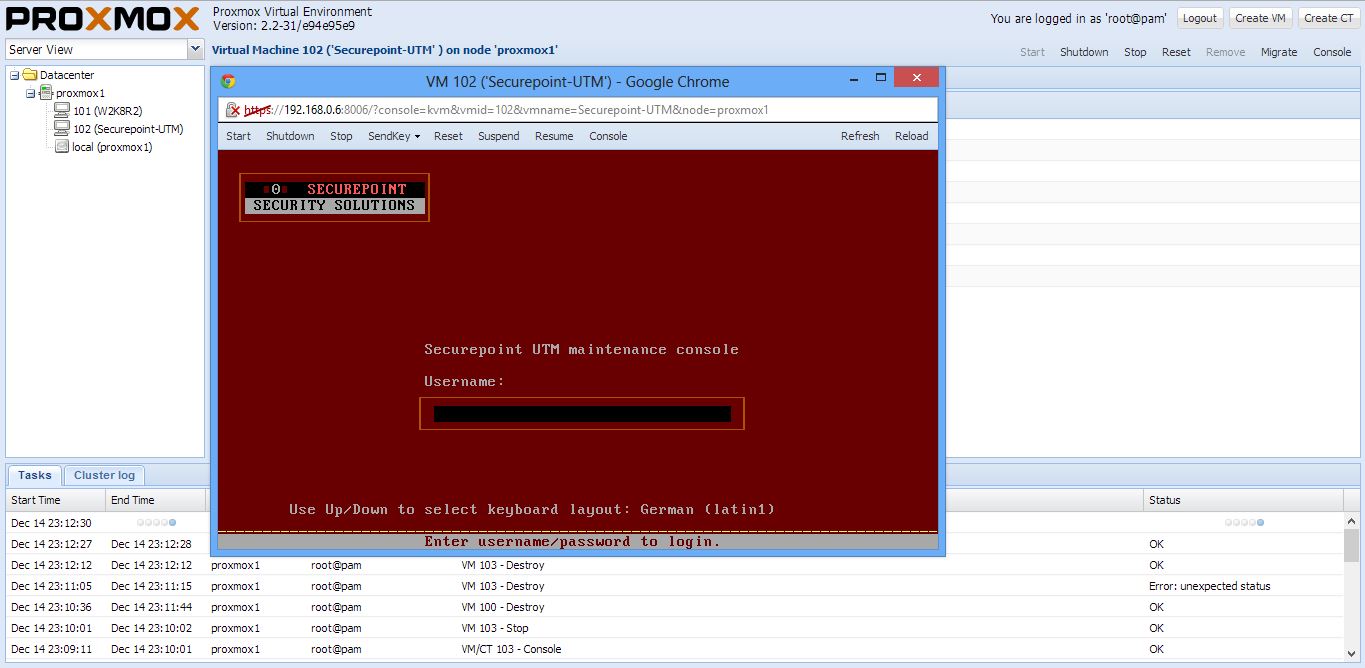Open the Server View dropdown
The width and height of the screenshot is (1365, 668).
click(195, 49)
